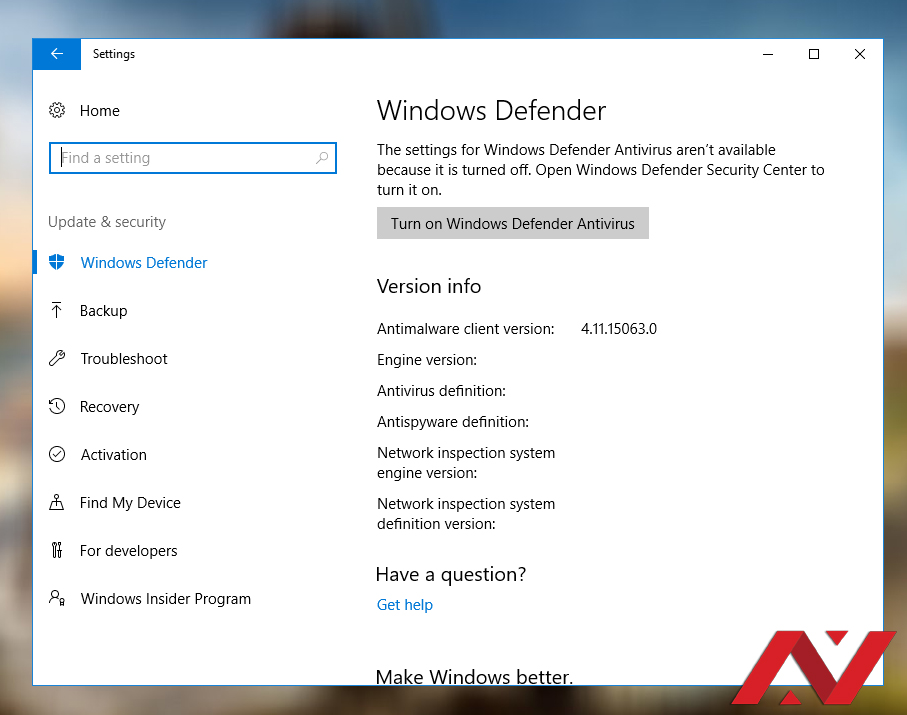
Task: Click the Windows Defender page title
Action: 491,110
